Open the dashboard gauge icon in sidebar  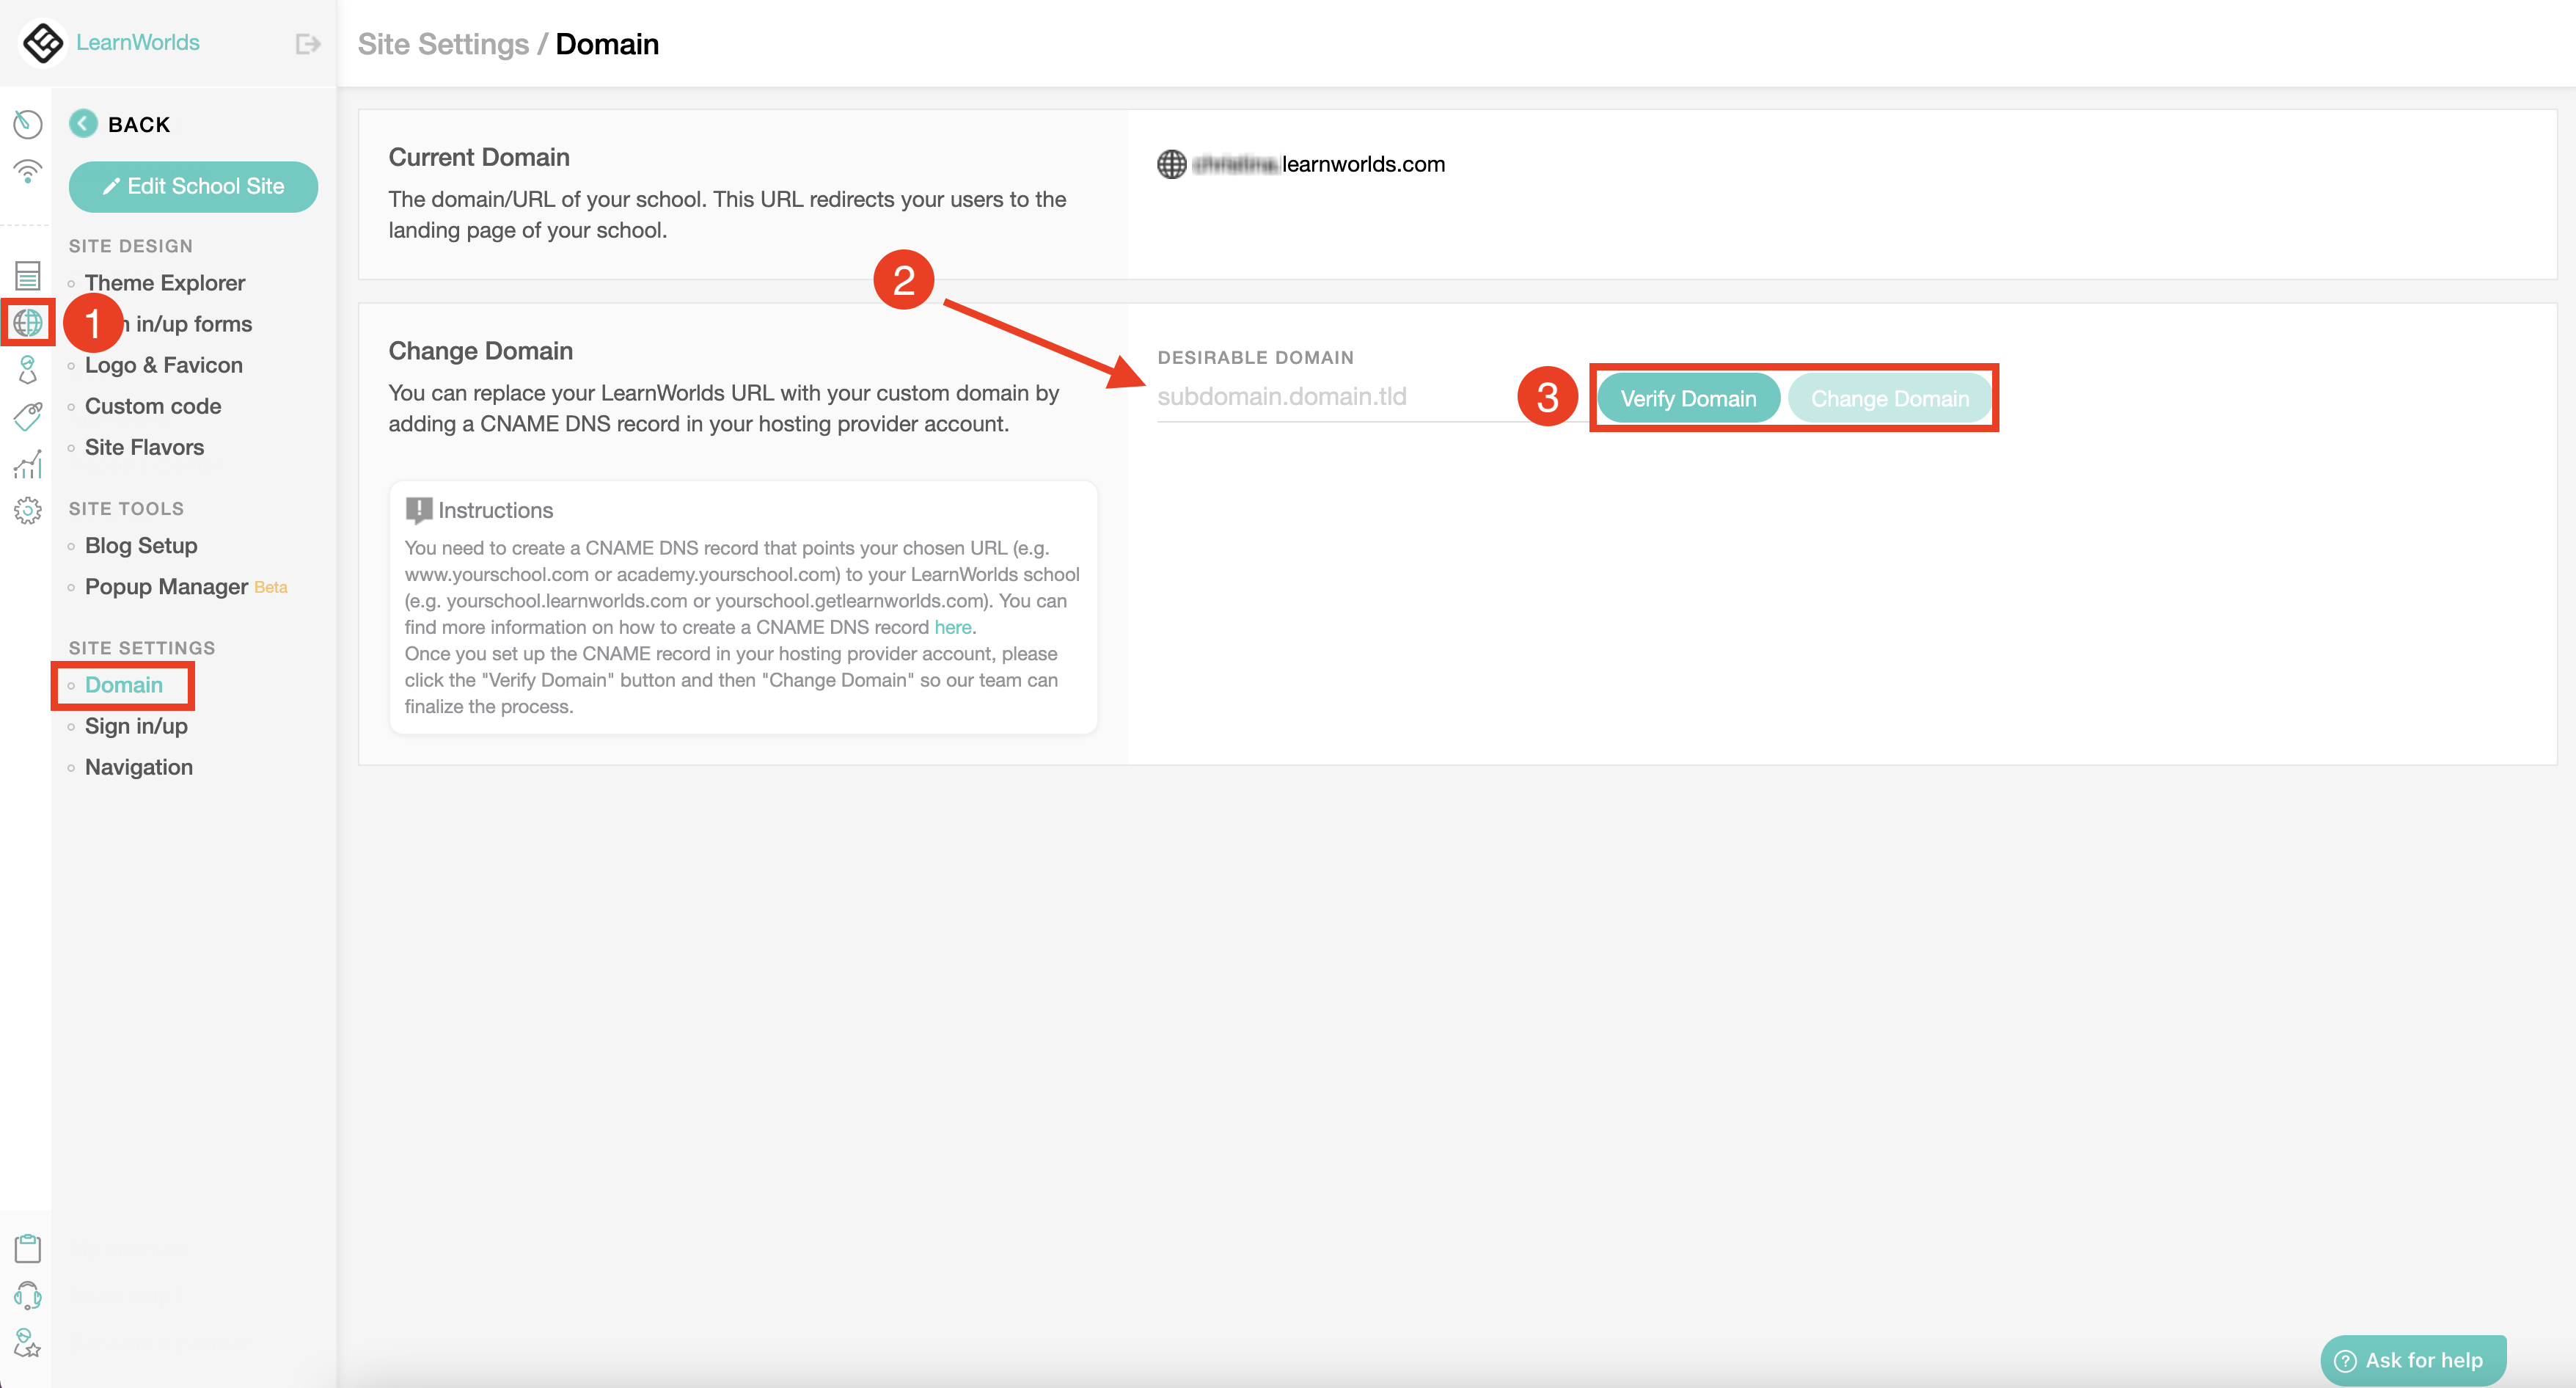(27, 124)
